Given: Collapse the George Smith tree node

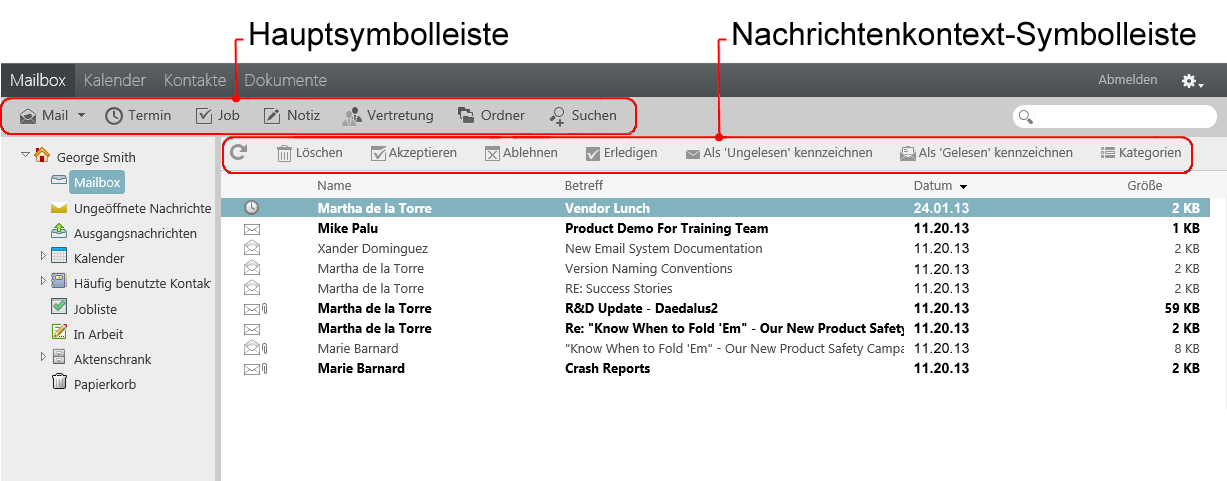Looking at the screenshot, I should (26, 155).
